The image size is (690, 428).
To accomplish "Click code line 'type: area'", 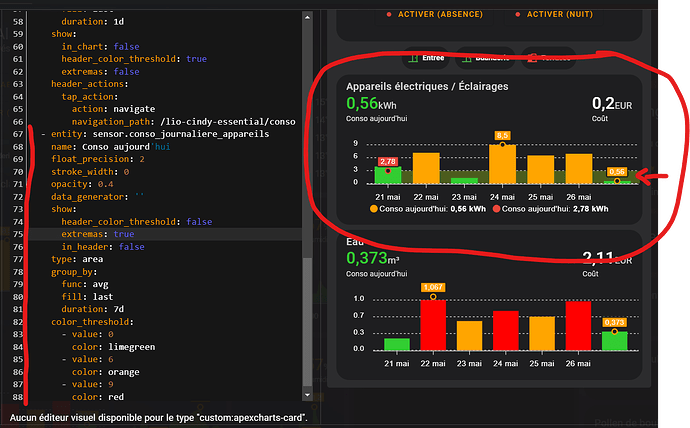I will (77, 259).
